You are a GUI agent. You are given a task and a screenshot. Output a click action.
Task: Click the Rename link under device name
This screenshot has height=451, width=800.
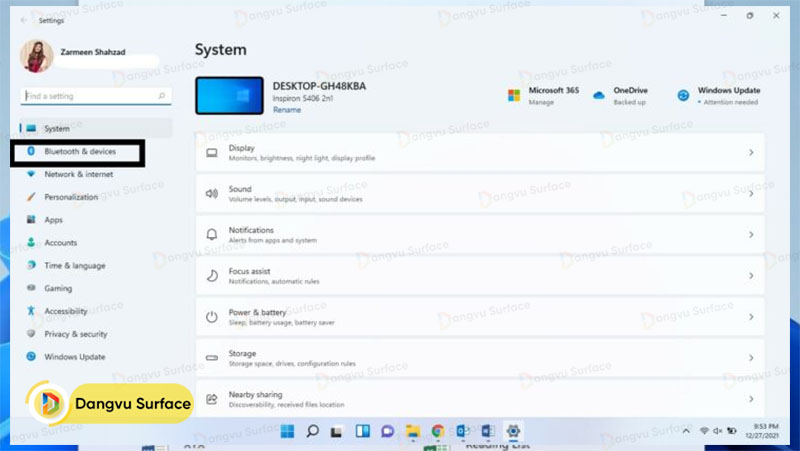[x=287, y=110]
